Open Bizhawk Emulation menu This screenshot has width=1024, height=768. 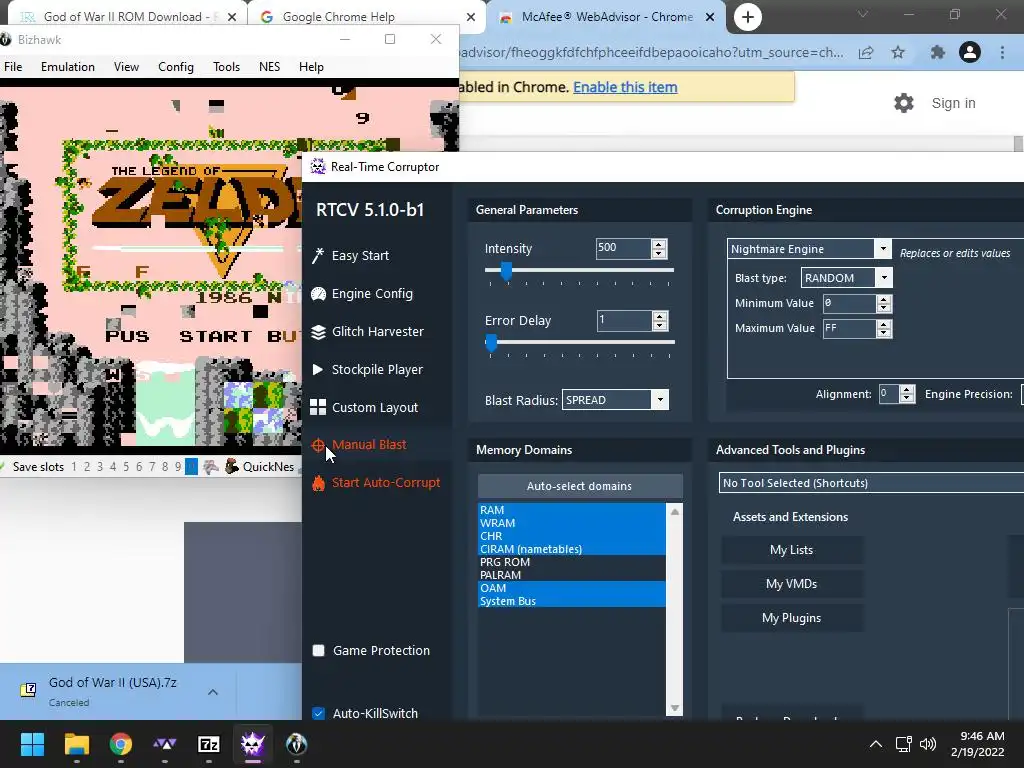68,67
